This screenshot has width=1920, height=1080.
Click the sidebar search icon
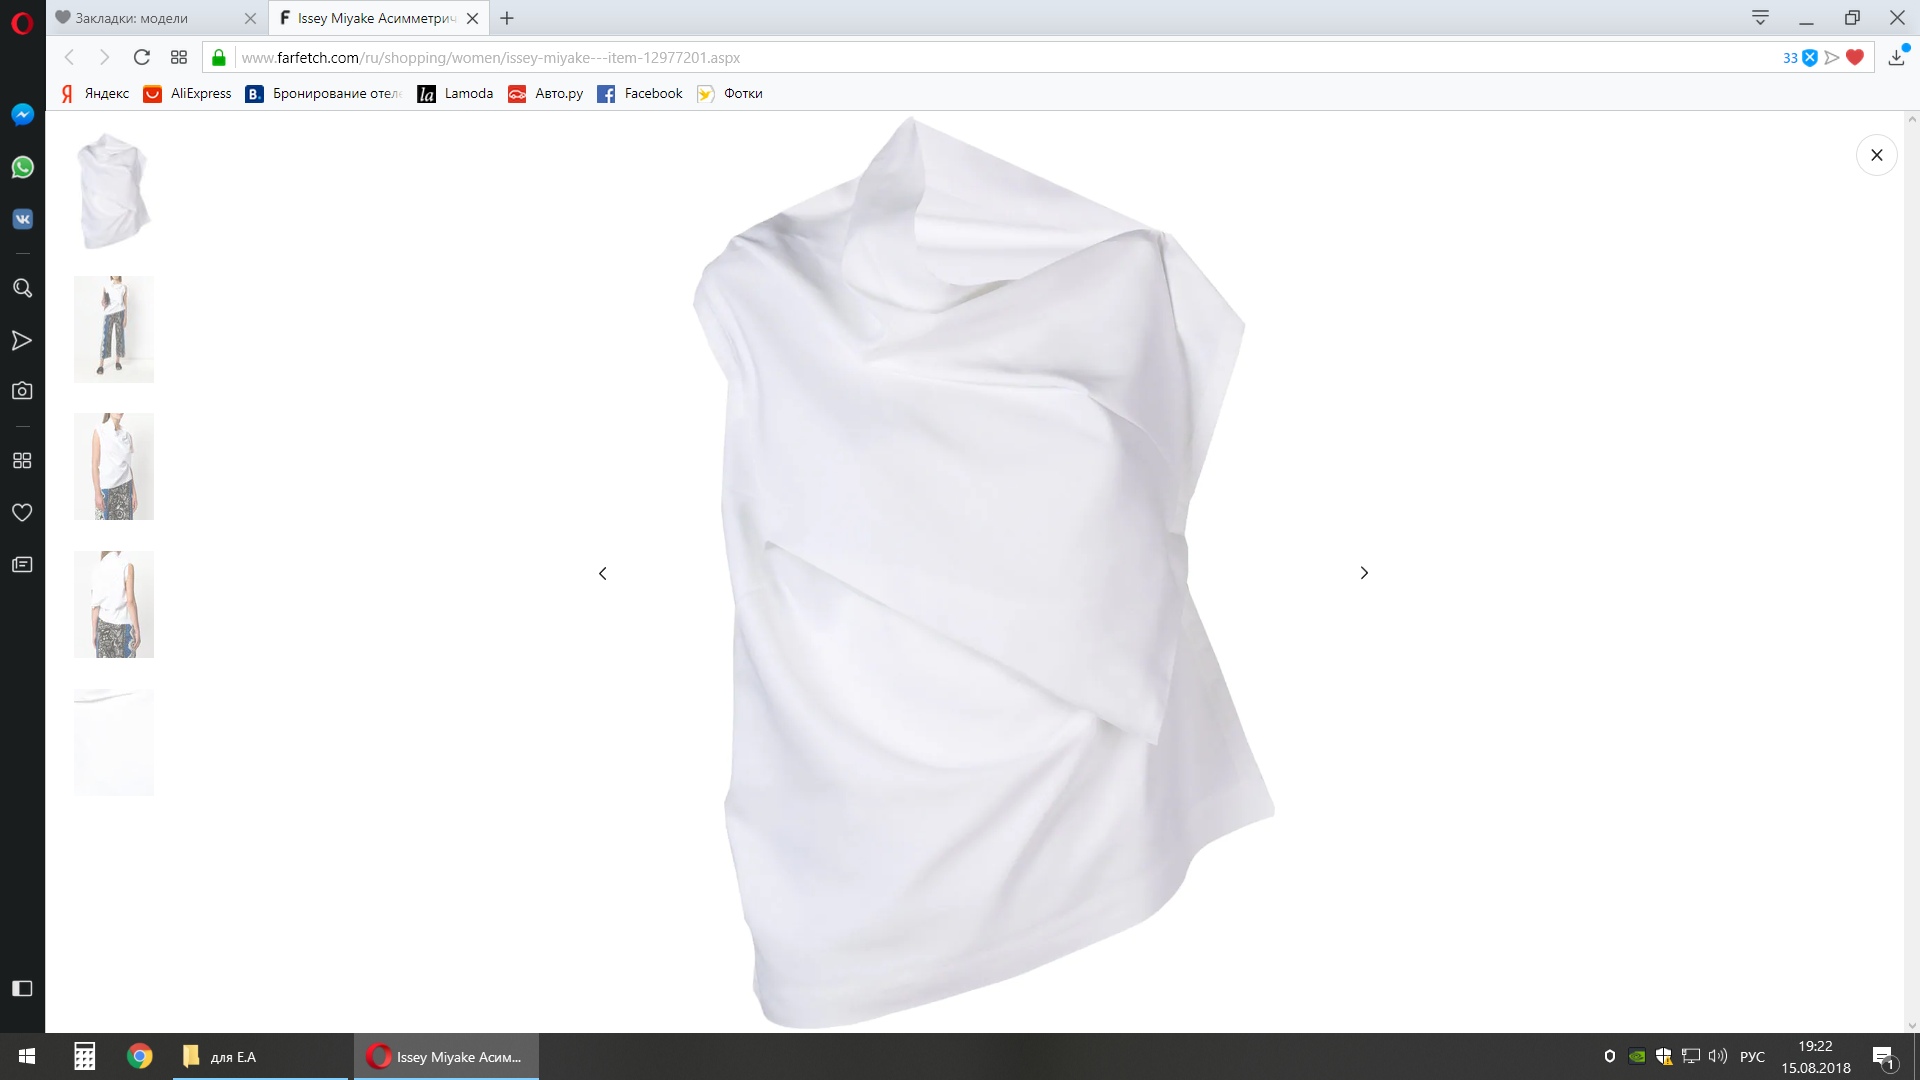click(x=22, y=289)
